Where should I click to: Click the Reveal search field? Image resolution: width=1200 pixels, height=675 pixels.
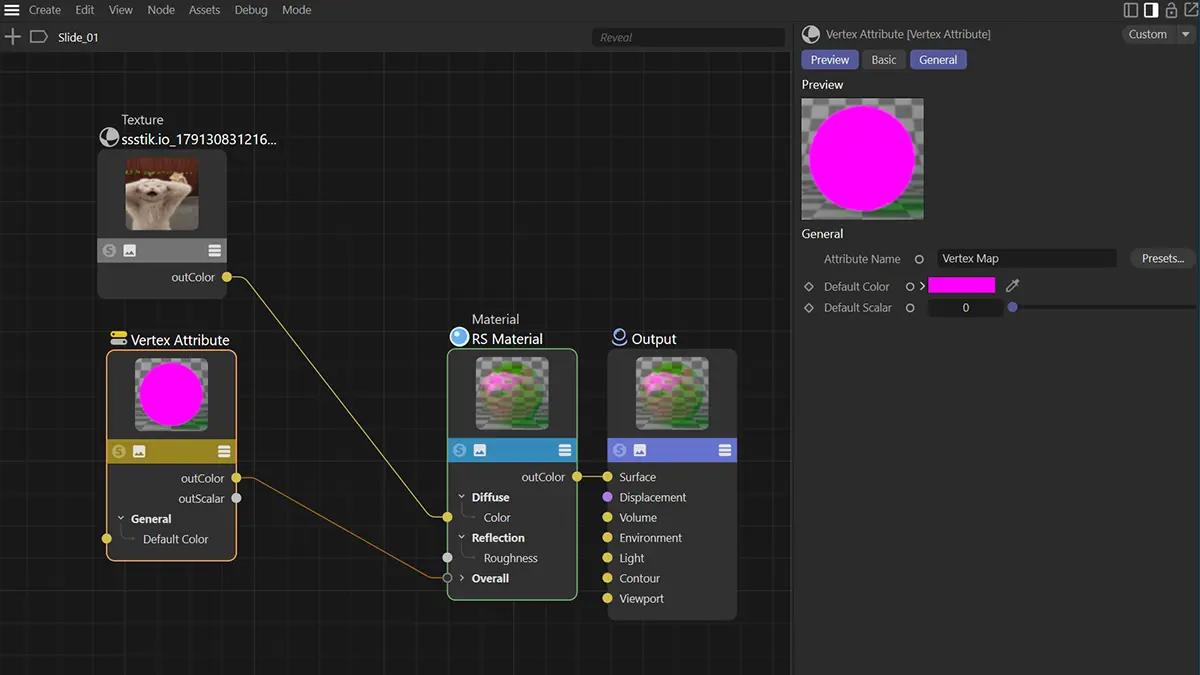[688, 38]
